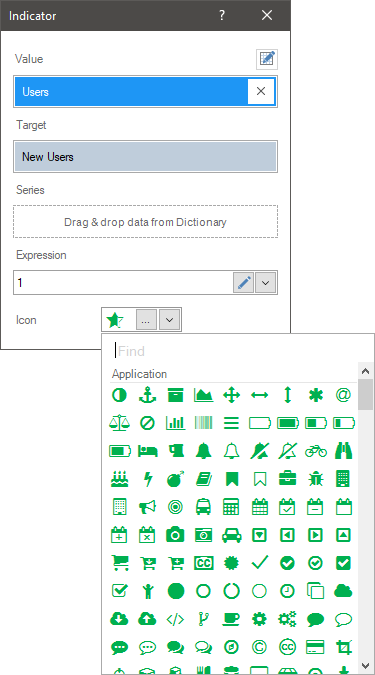Select the bomb icon
The height and width of the screenshot is (675, 375).
176,479
